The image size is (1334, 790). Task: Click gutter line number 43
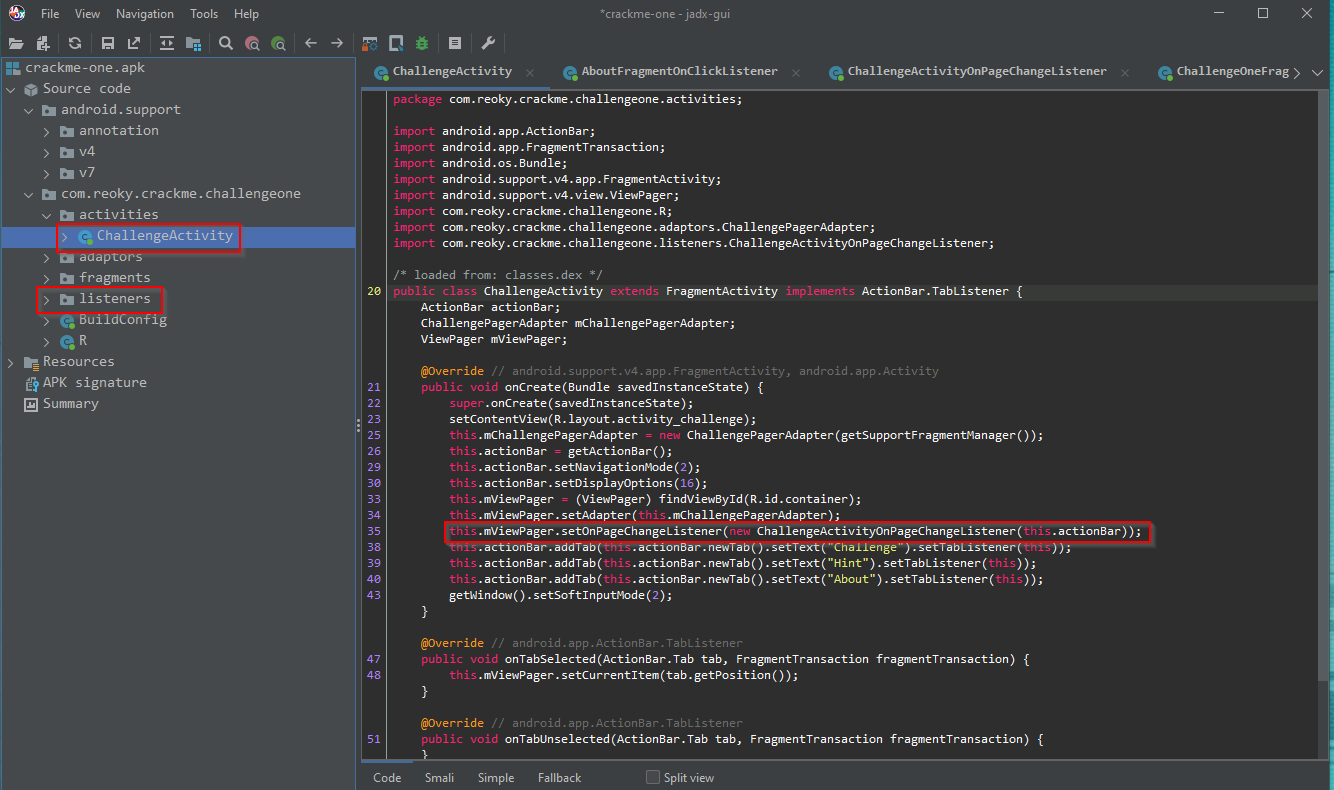click(x=374, y=595)
